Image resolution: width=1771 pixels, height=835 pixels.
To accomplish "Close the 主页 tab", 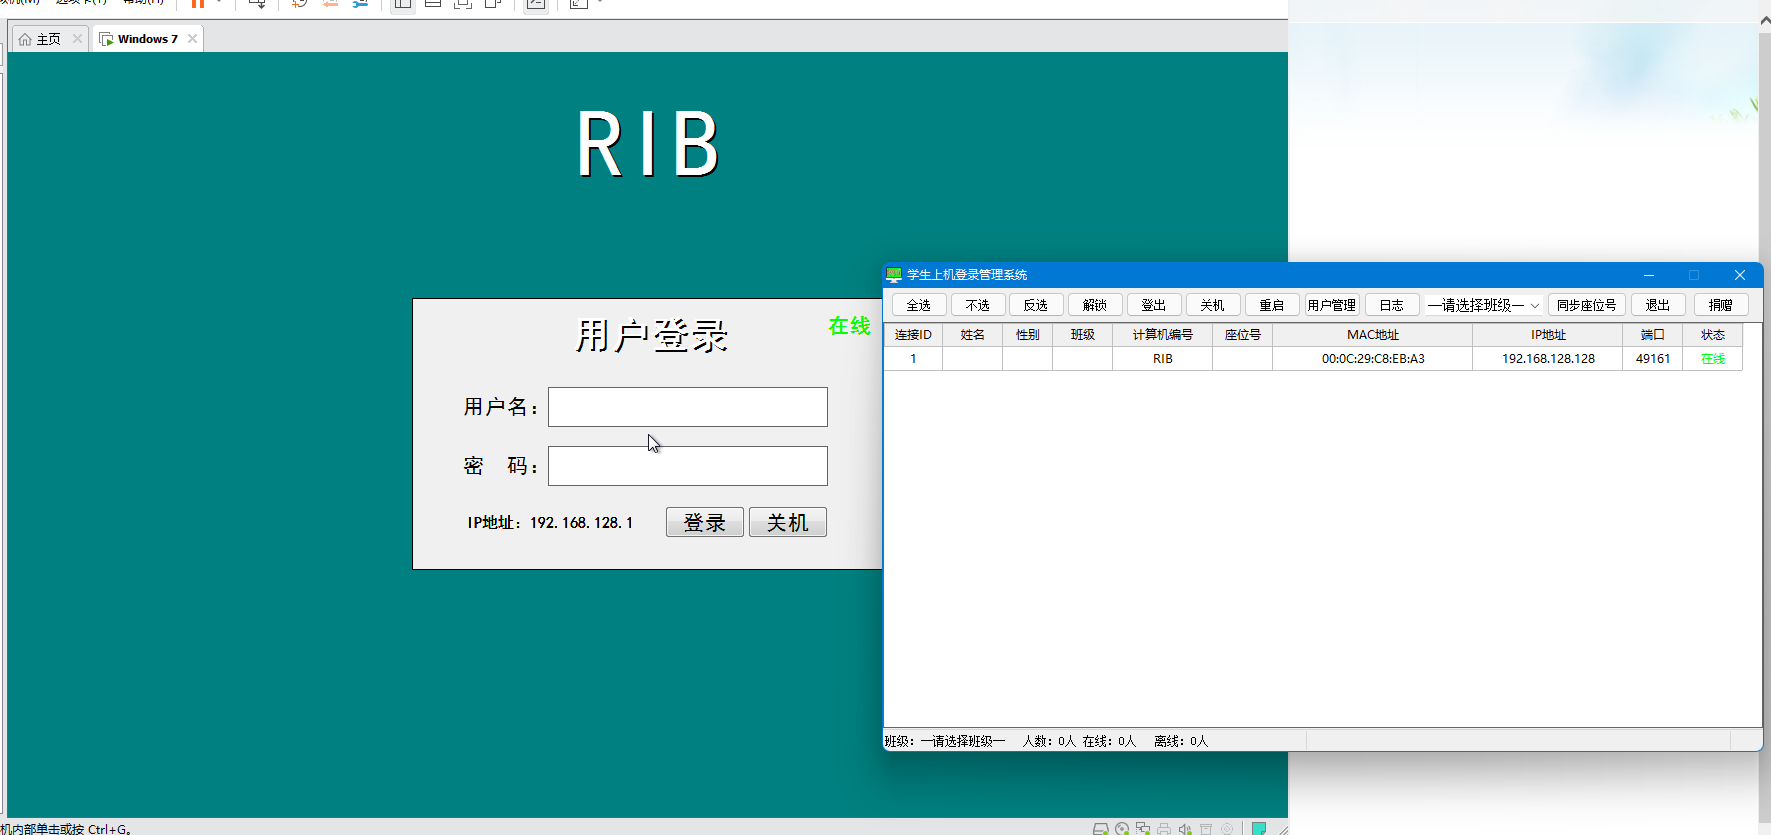I will 77,39.
